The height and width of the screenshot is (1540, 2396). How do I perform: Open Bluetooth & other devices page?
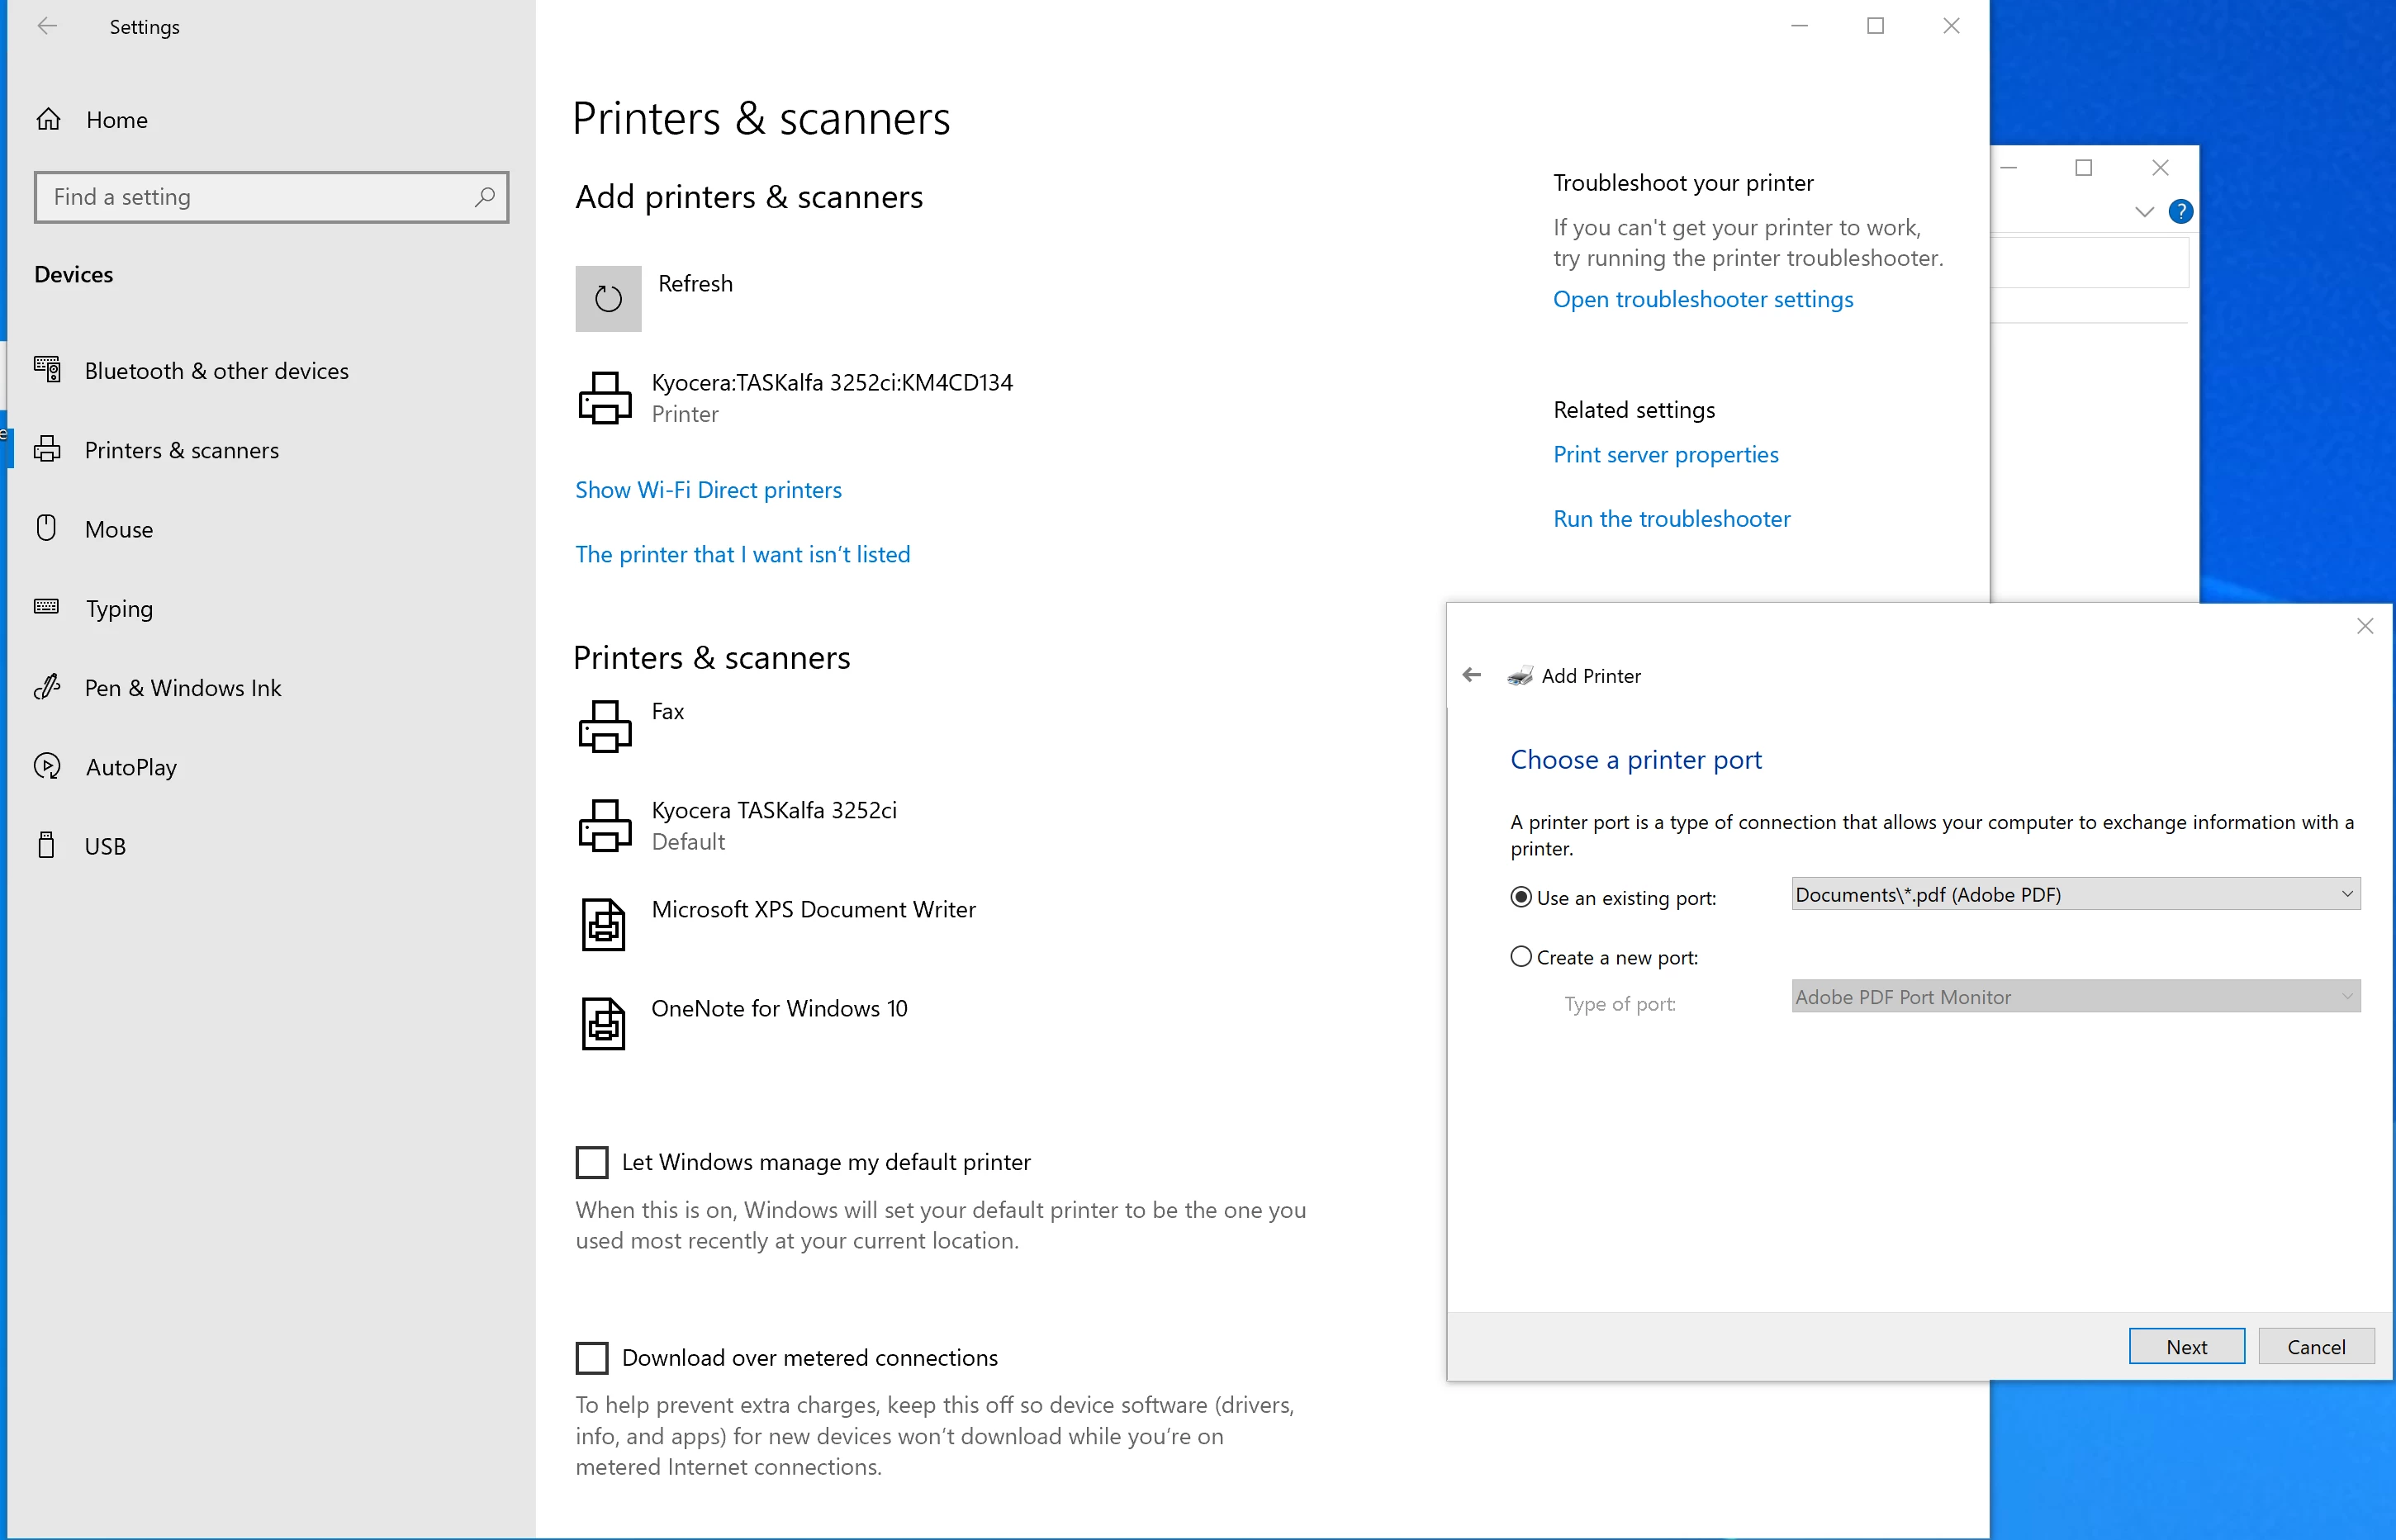216,371
